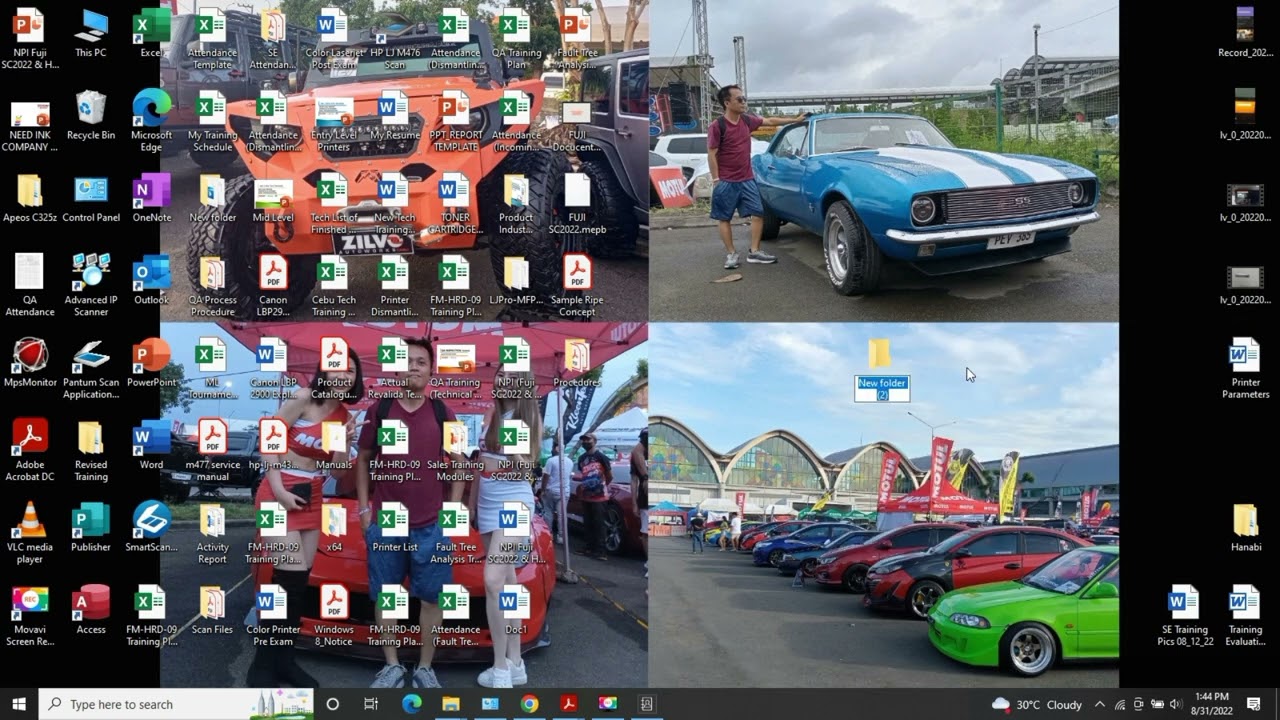
Task: Select the Microsoft Edge desktop shortcut
Action: [152, 121]
